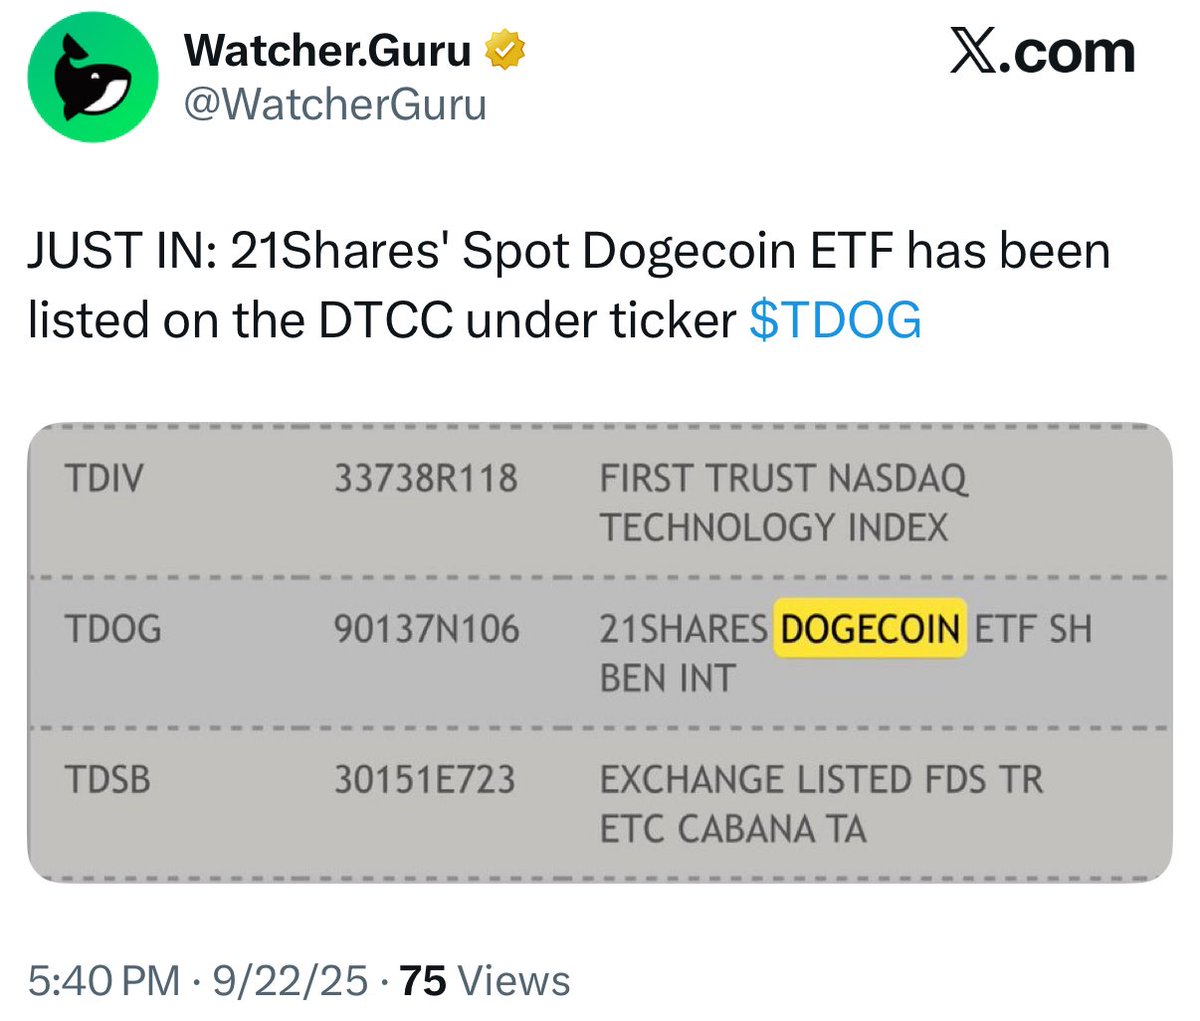Select the TDOG ticker cell

click(113, 629)
